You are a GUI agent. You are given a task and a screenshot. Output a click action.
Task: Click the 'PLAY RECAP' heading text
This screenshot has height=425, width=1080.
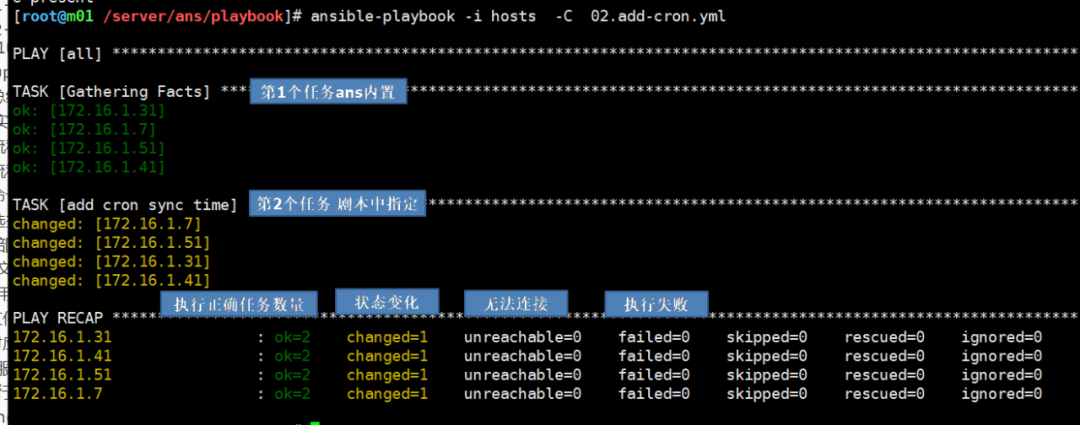(58, 318)
